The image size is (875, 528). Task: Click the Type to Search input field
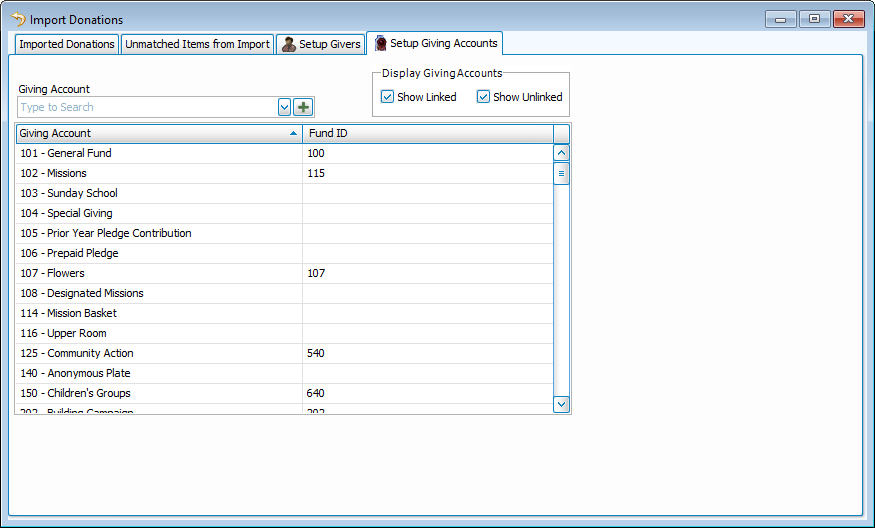click(145, 107)
